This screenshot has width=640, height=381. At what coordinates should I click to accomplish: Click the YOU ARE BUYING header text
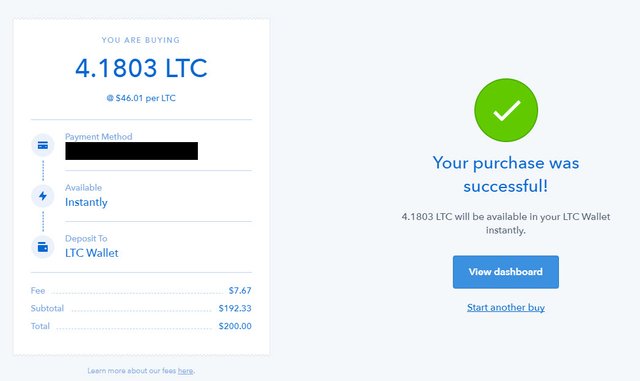[x=141, y=40]
